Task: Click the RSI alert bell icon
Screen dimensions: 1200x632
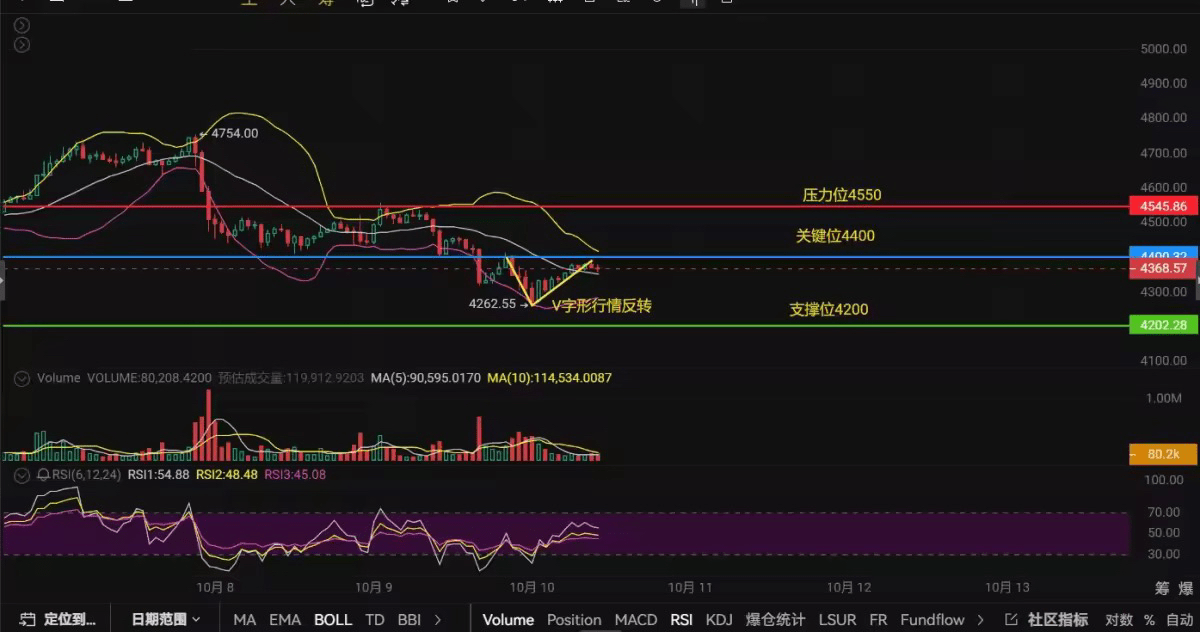Action: point(43,474)
